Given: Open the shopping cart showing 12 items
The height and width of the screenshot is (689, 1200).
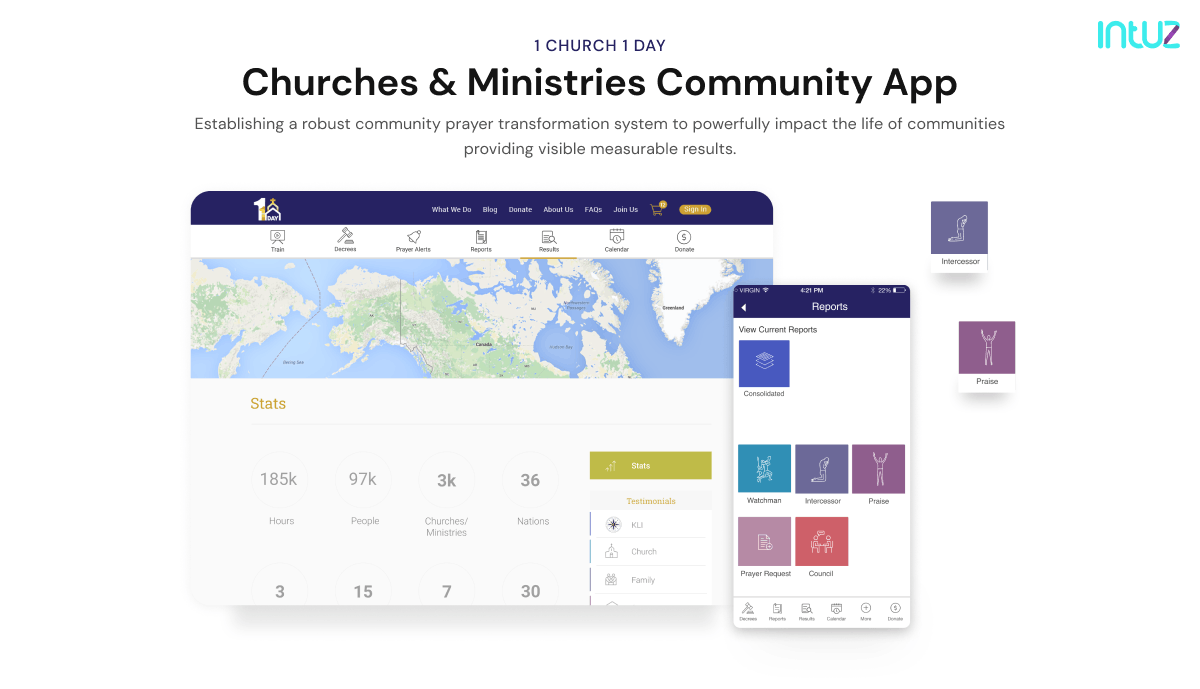Looking at the screenshot, I should pos(657,209).
